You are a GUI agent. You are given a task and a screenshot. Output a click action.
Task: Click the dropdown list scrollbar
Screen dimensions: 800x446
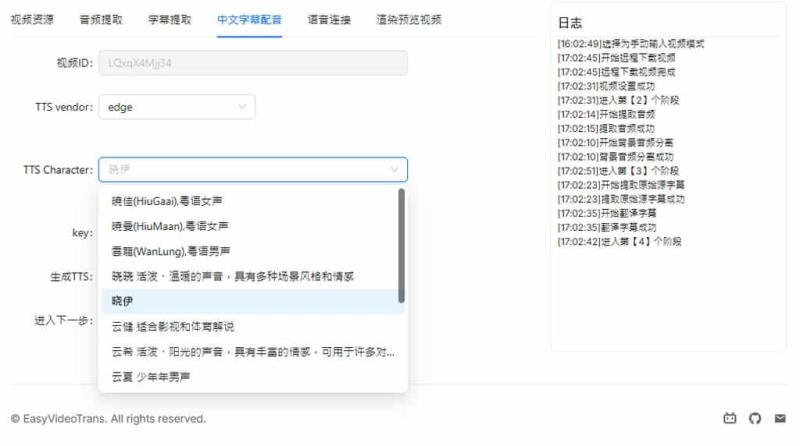[x=402, y=245]
